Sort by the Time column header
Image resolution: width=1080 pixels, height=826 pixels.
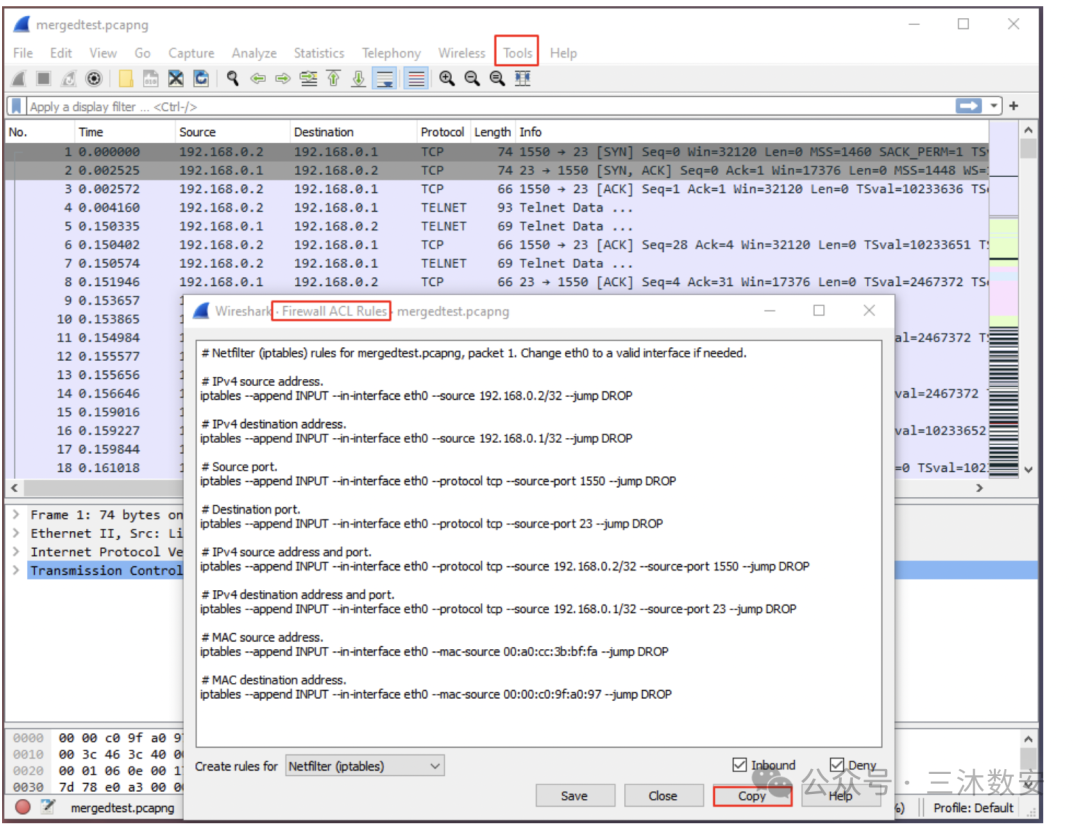(125, 132)
